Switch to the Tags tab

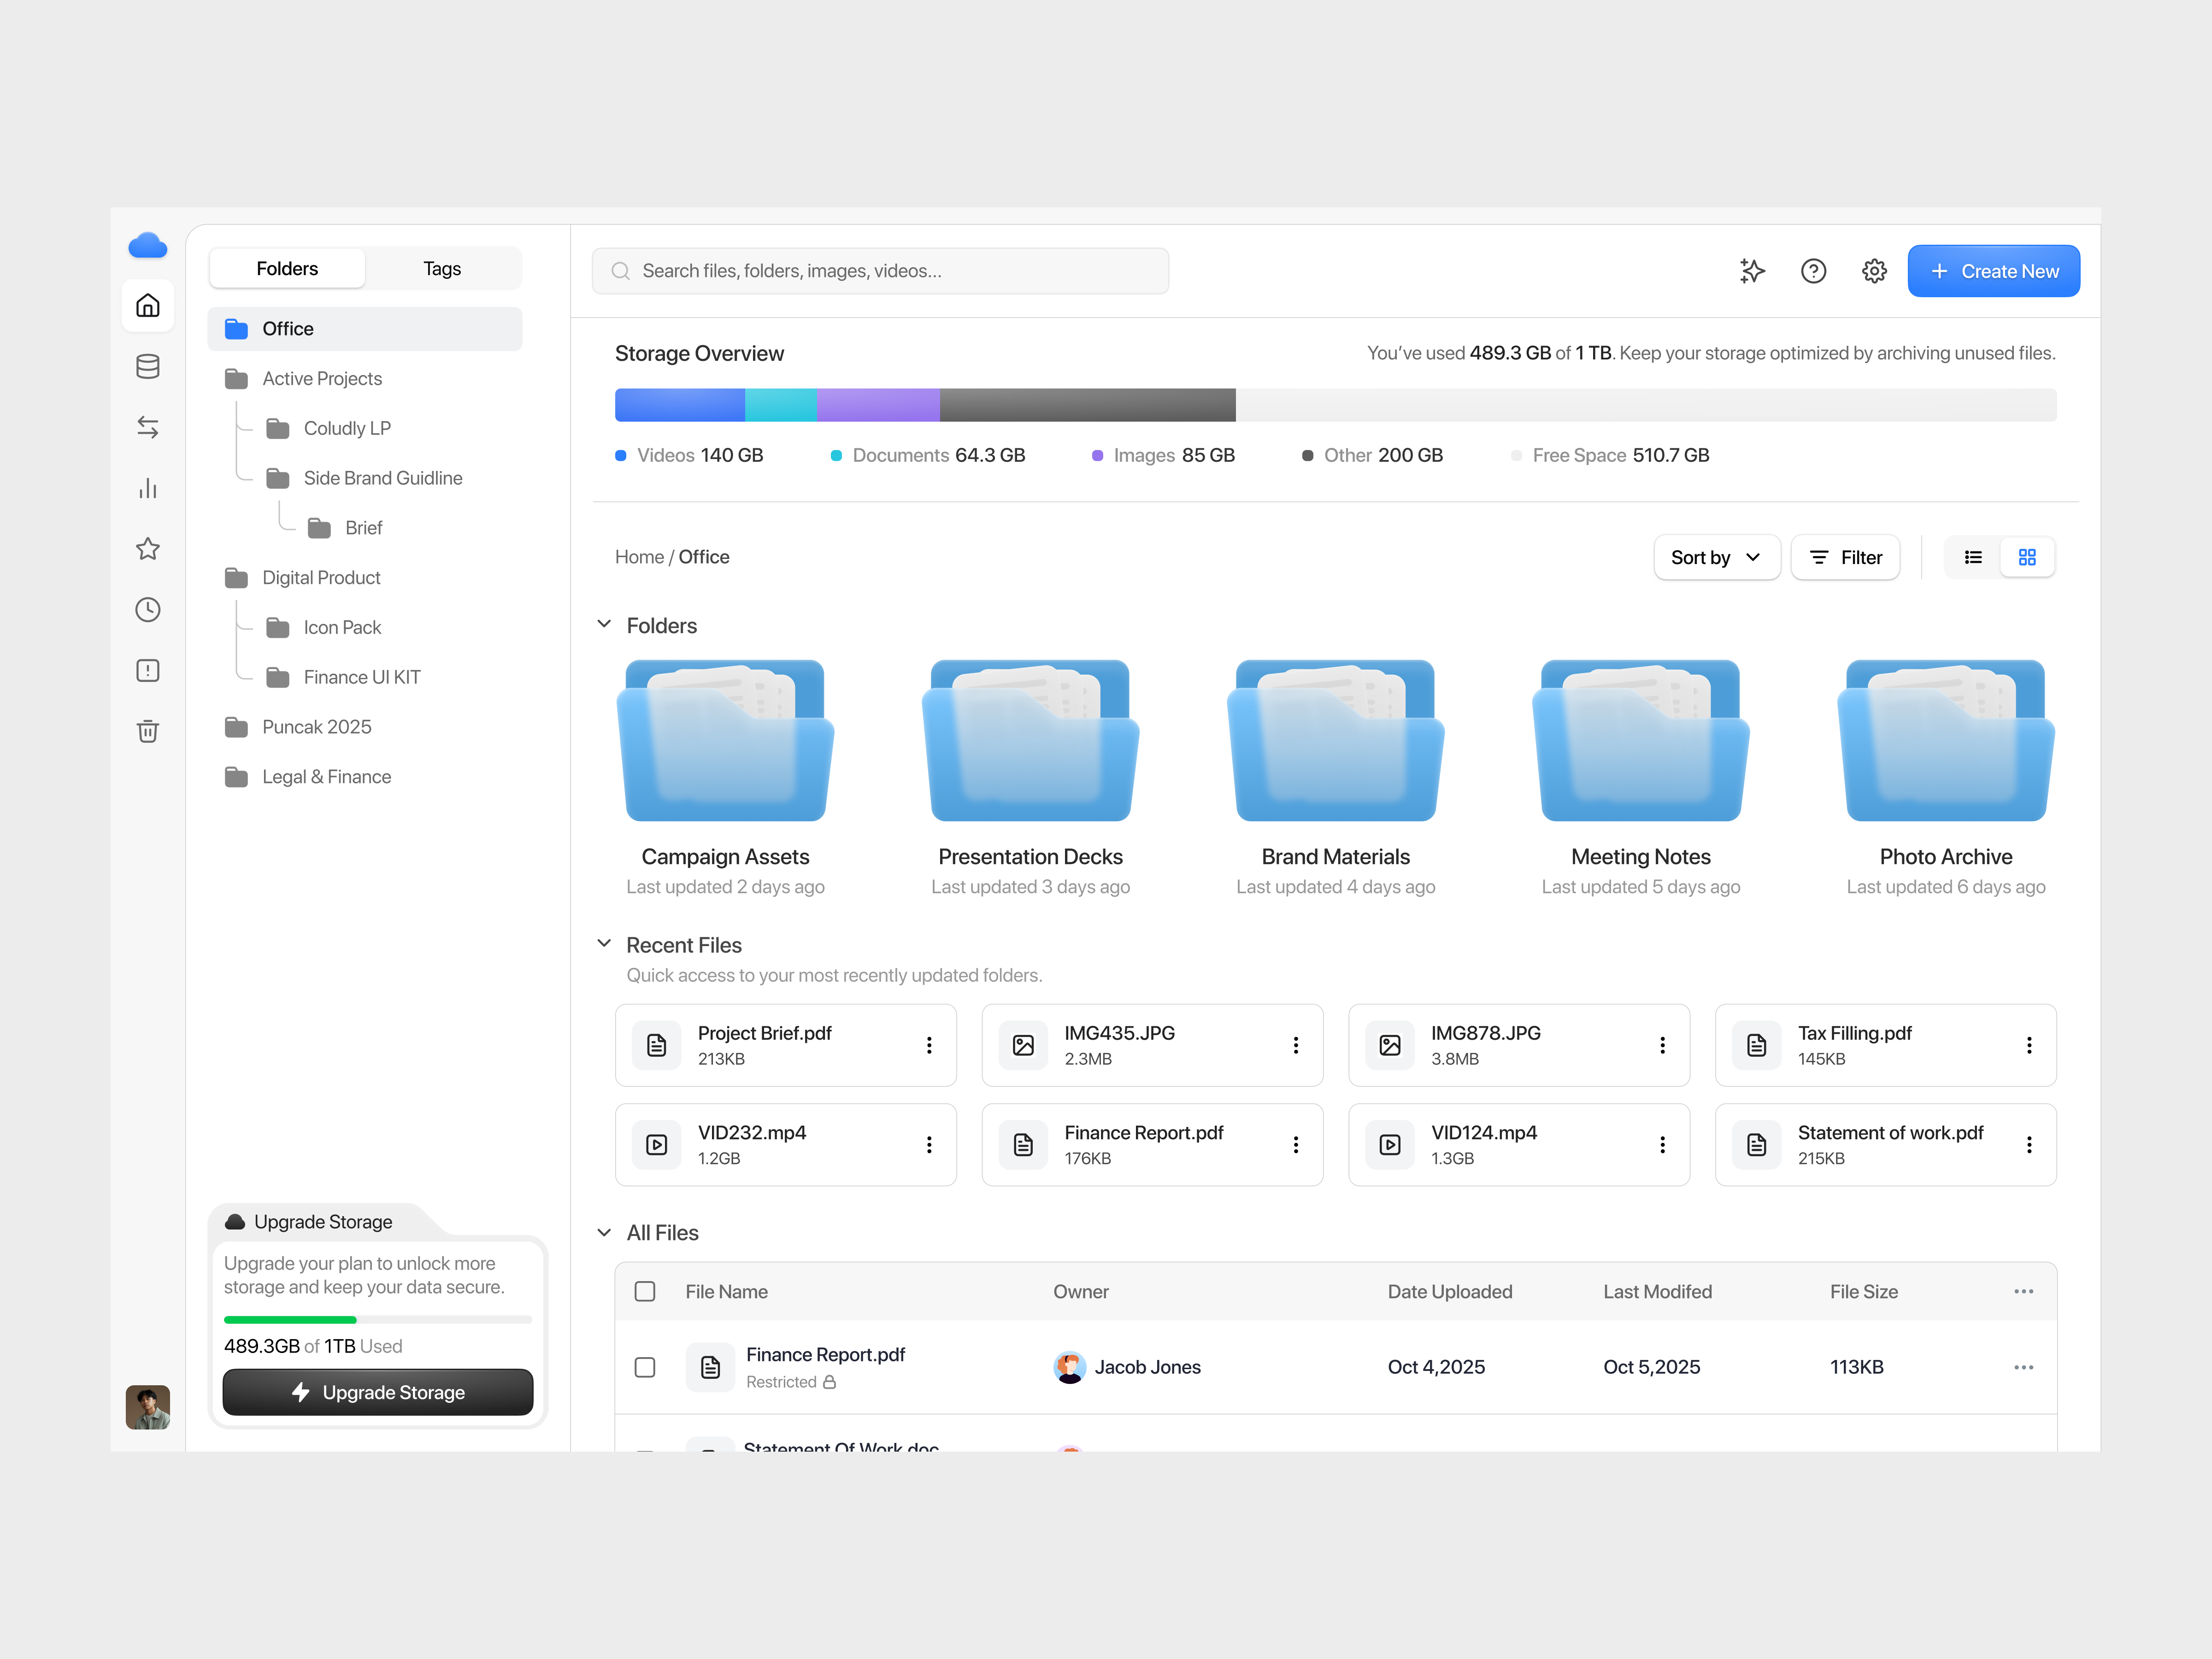click(441, 268)
